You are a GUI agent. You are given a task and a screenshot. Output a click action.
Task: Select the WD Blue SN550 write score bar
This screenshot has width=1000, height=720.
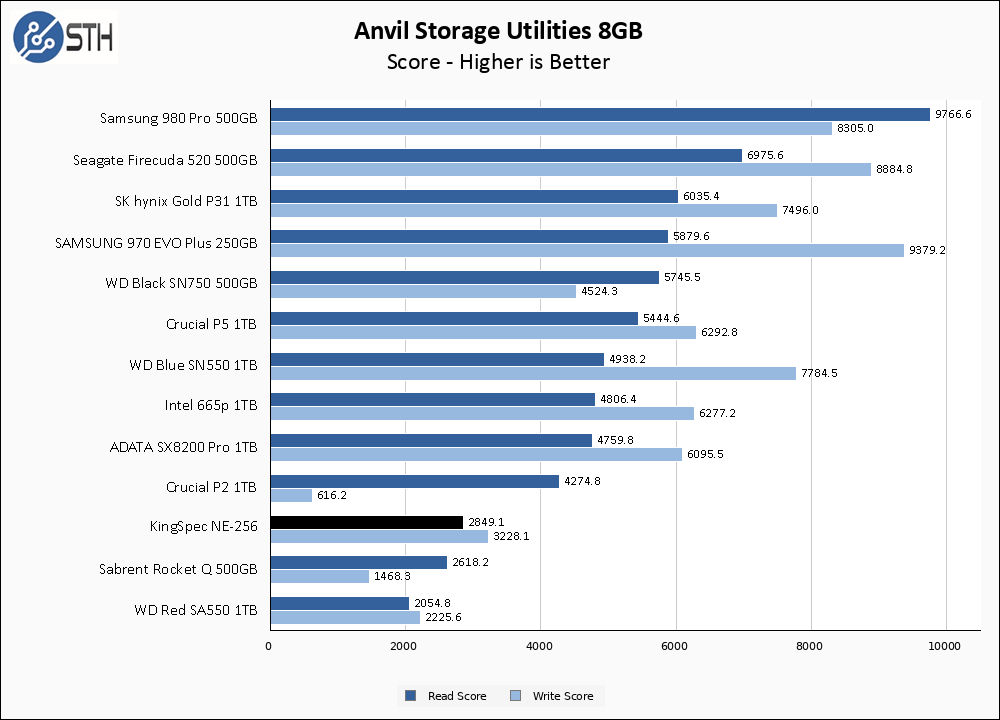(532, 373)
